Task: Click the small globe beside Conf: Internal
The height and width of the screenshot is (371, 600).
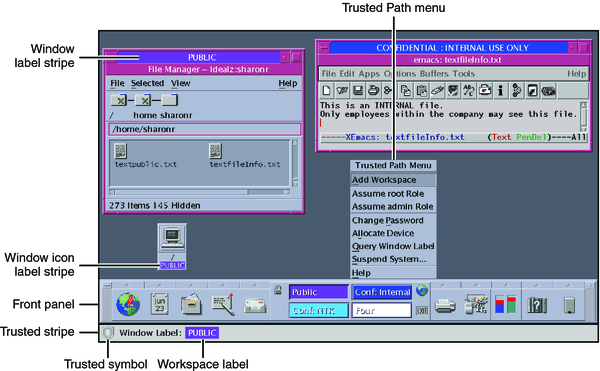Action: (x=422, y=290)
